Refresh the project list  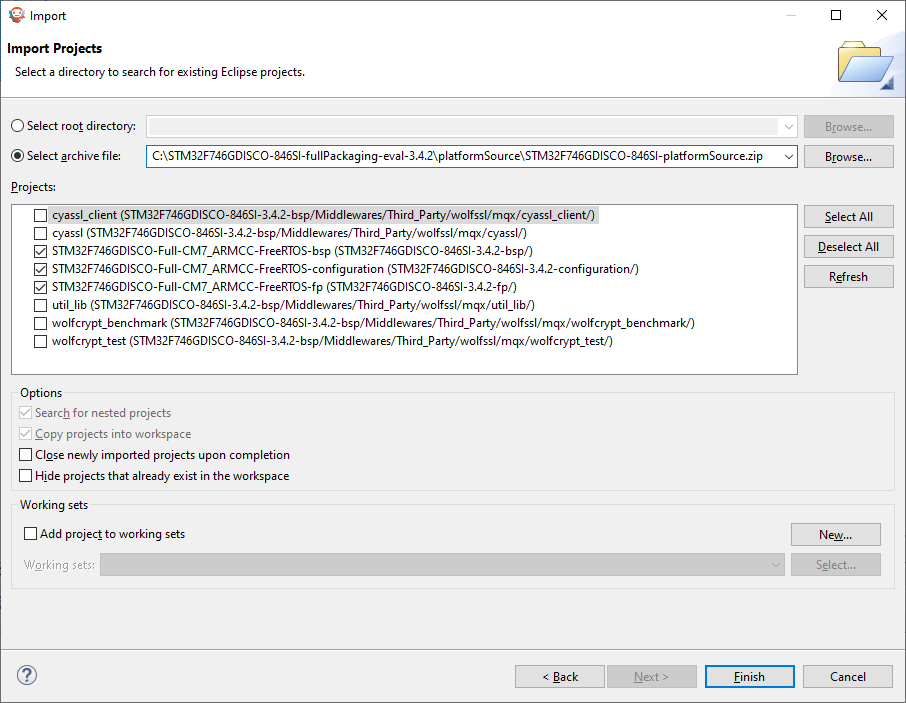click(848, 276)
